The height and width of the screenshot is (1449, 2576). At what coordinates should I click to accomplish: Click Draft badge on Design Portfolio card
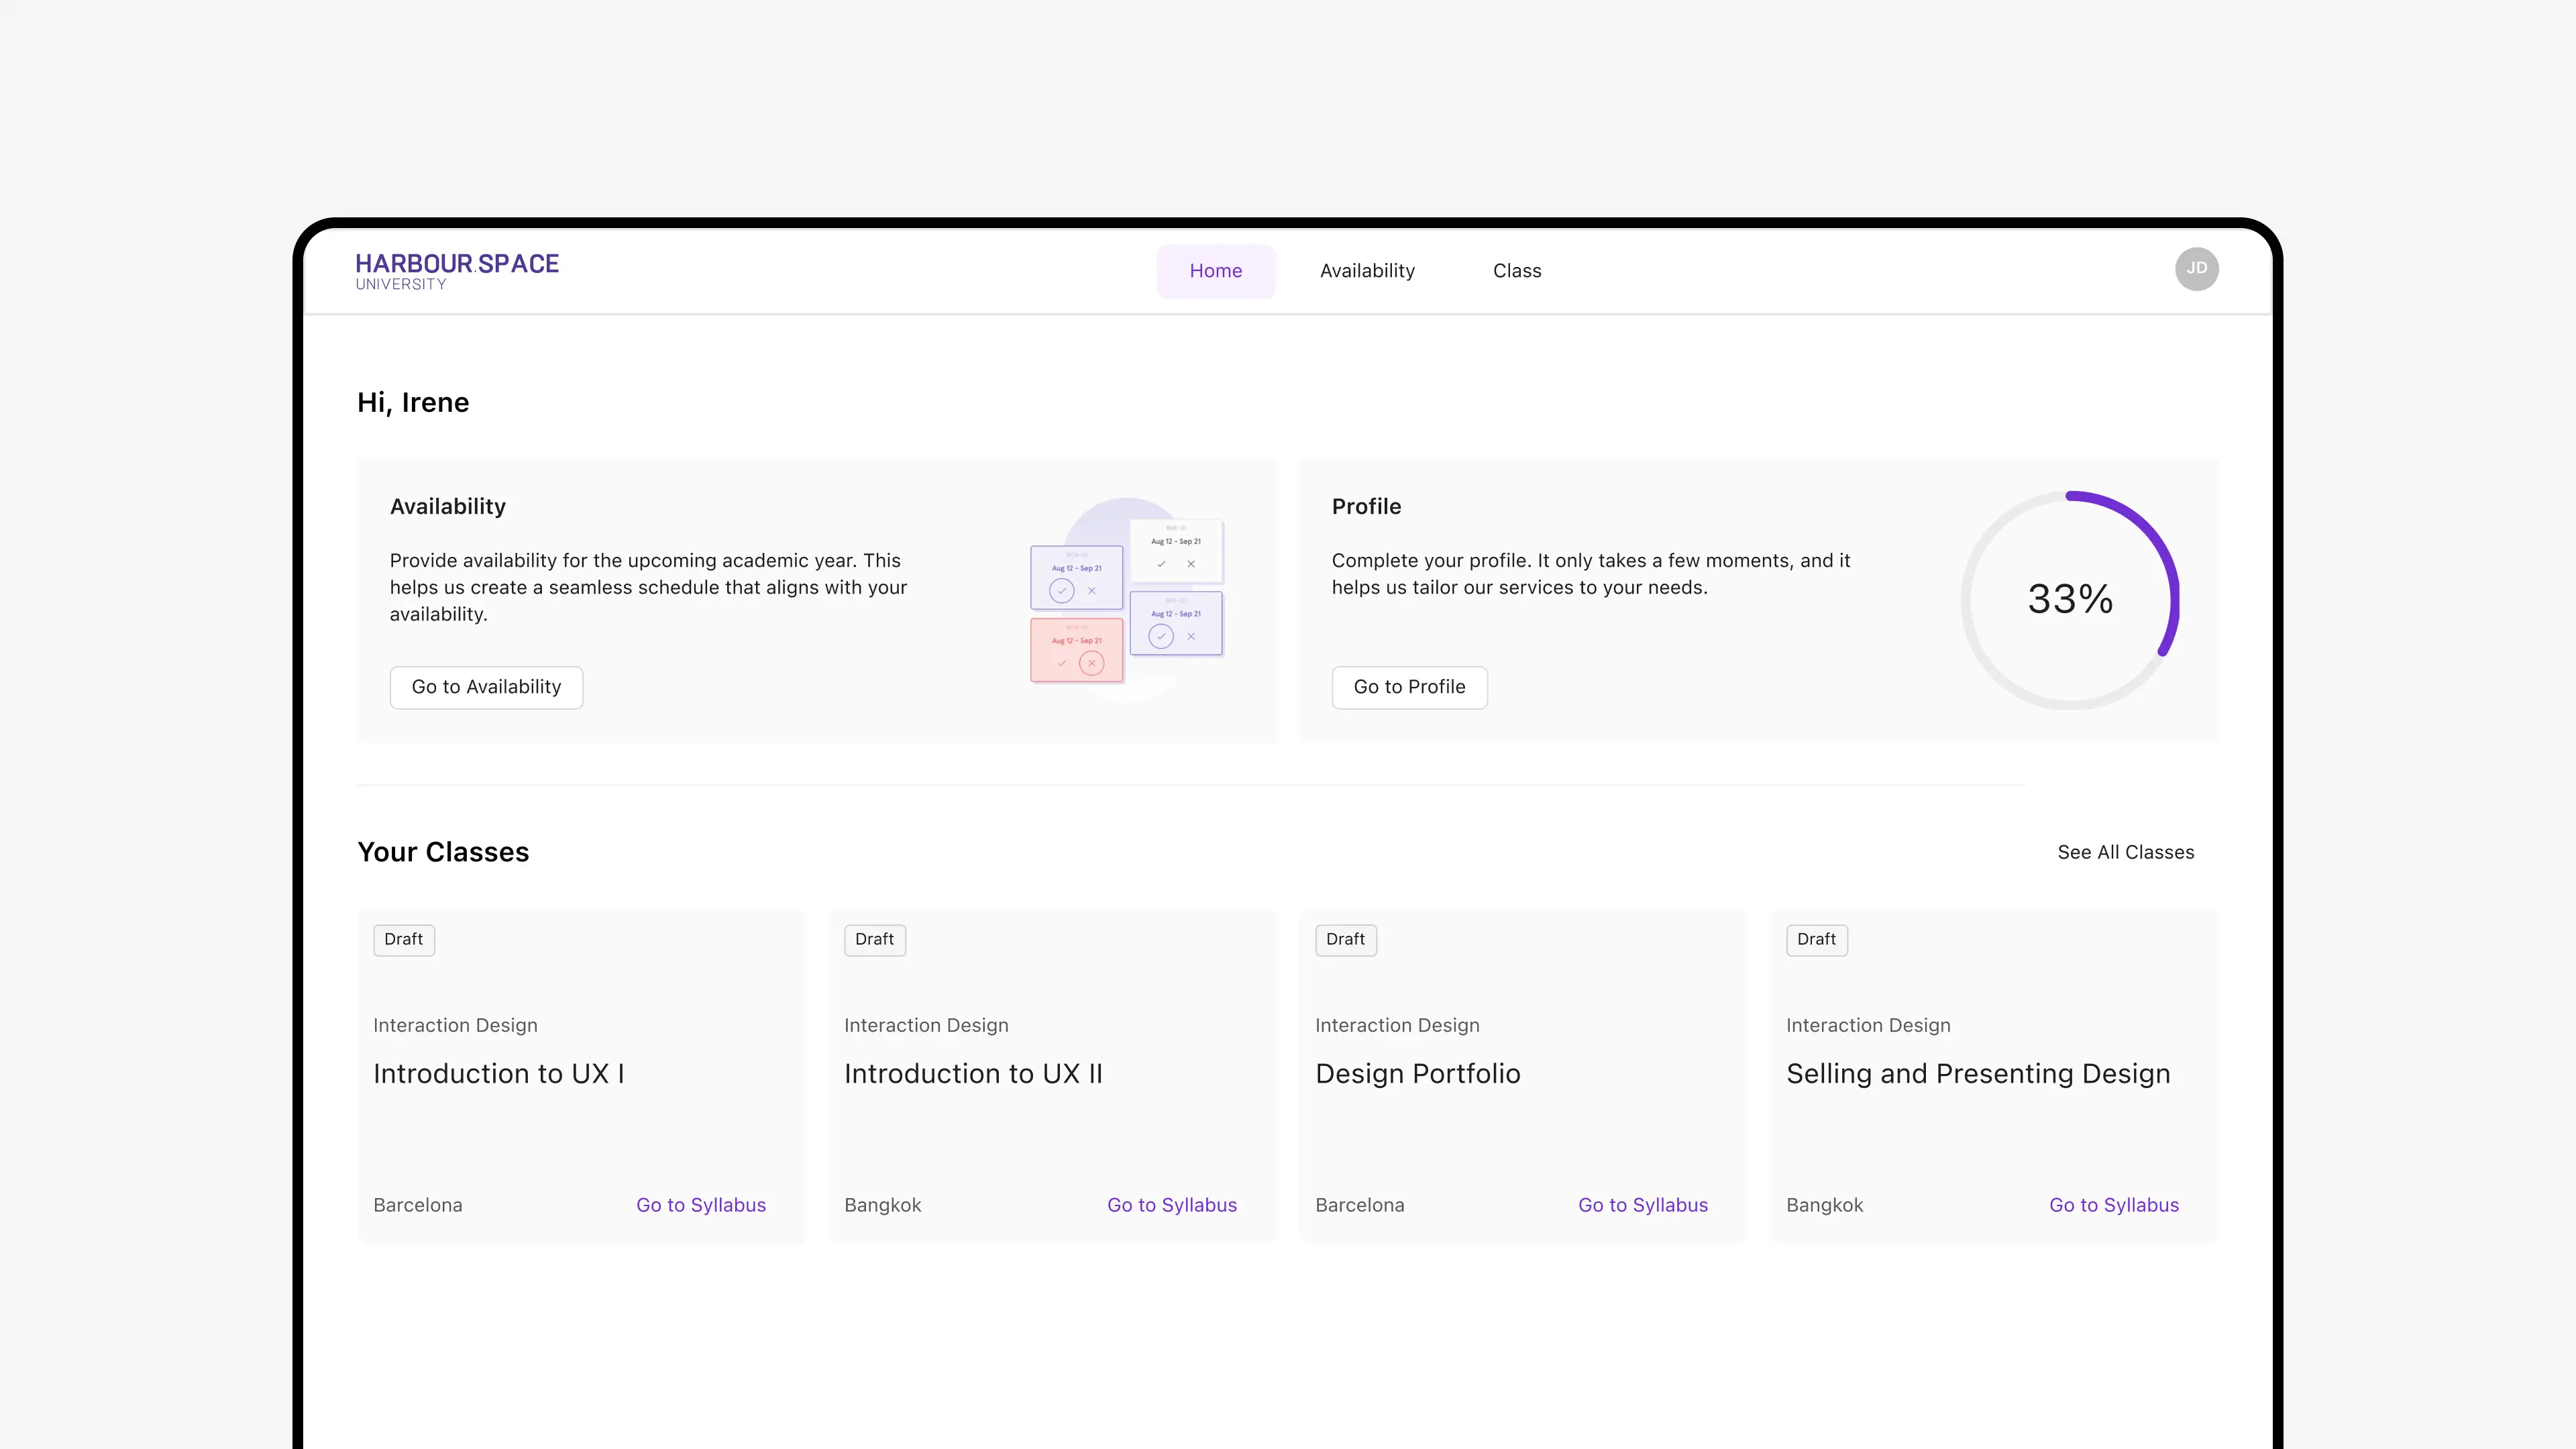[x=1345, y=939]
